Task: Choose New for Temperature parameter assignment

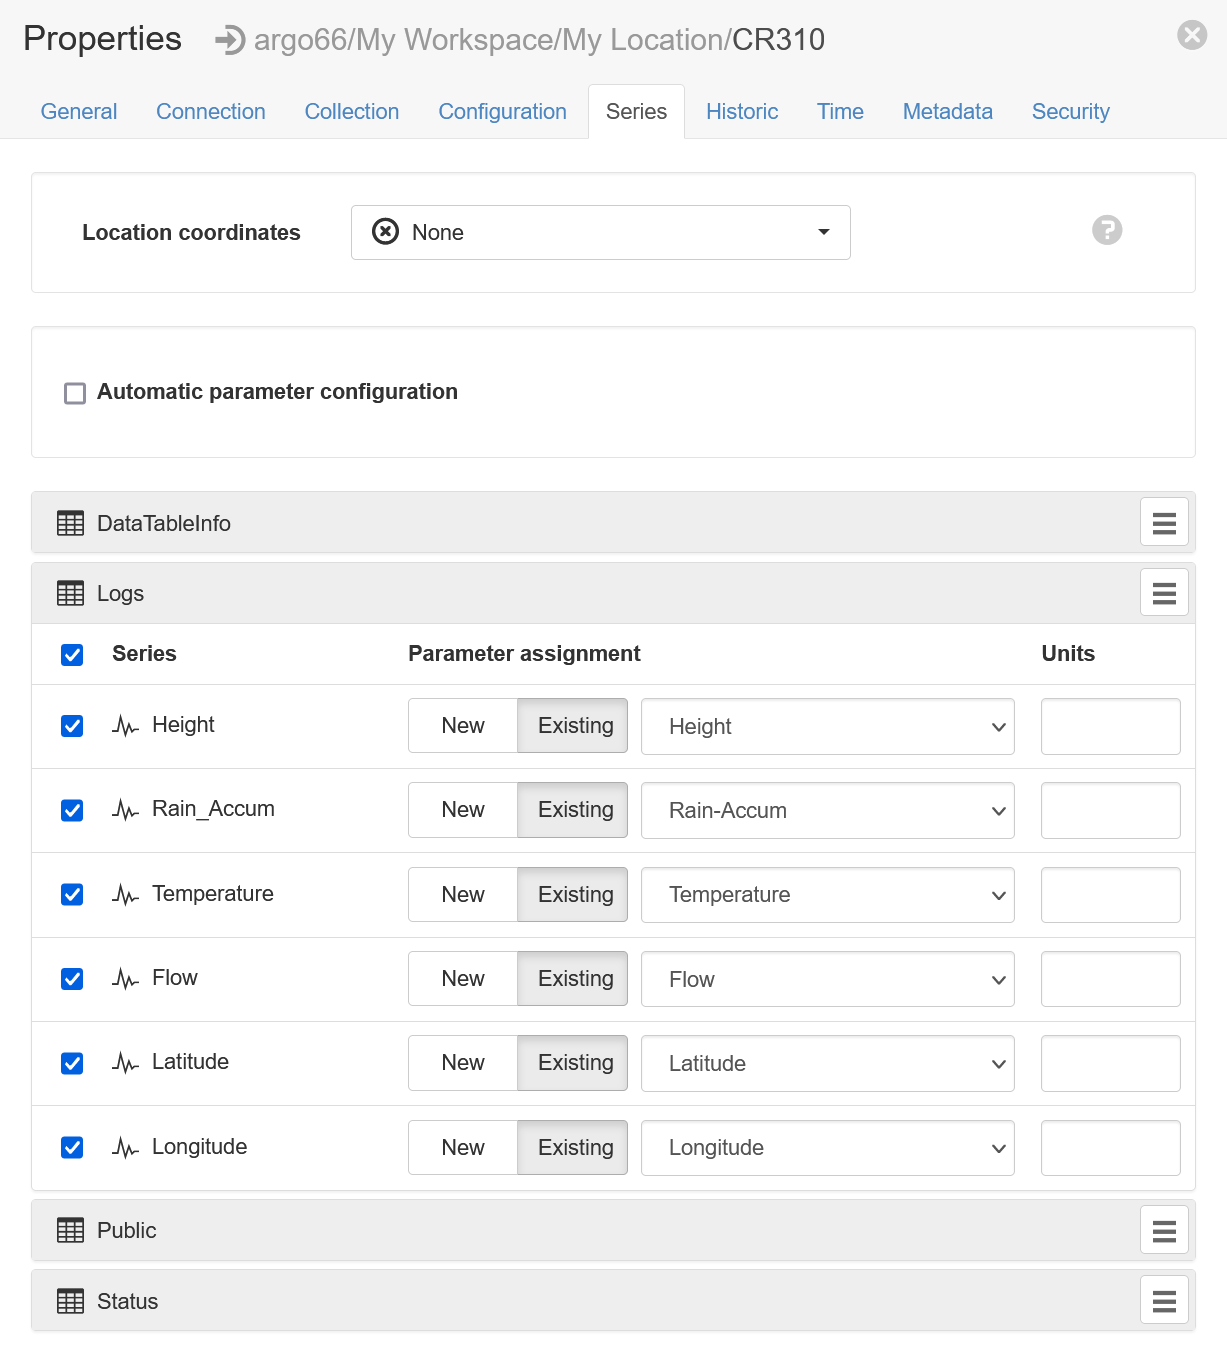Action: (x=463, y=894)
